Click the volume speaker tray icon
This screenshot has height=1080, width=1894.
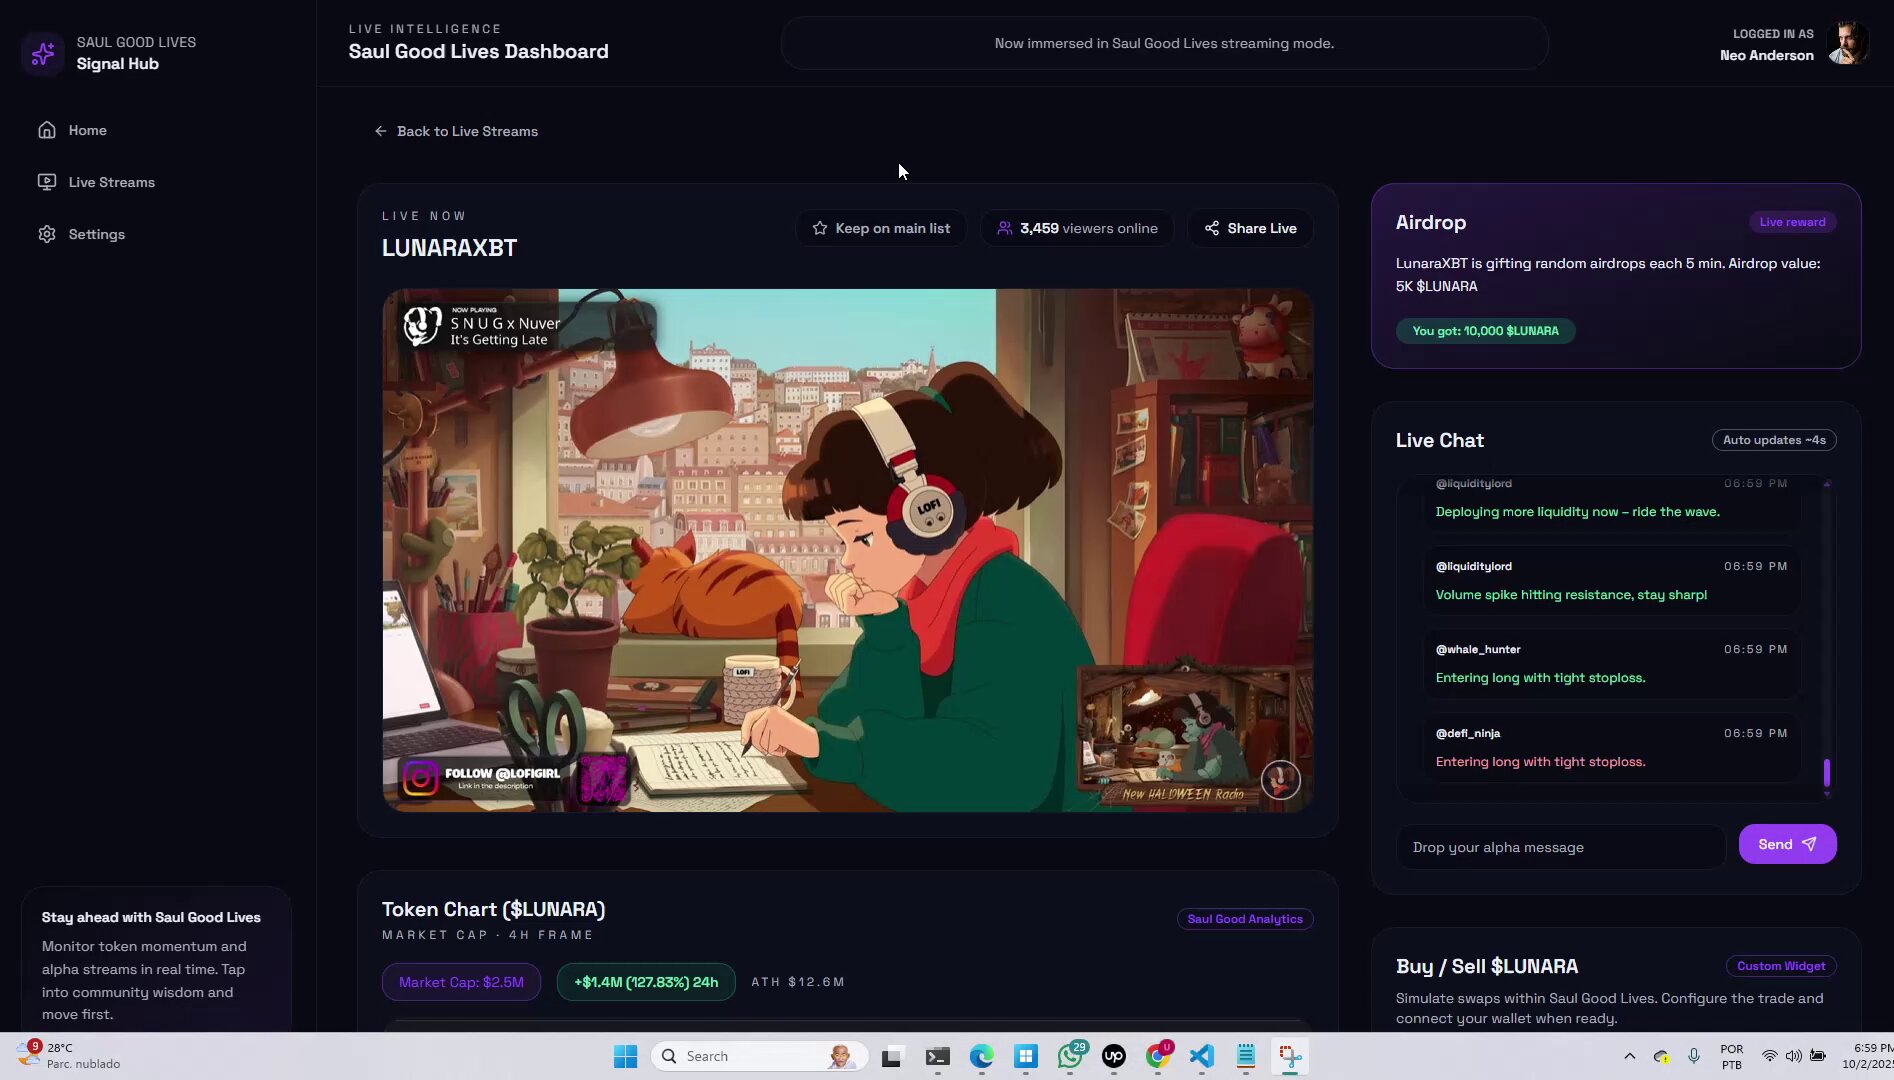coord(1793,1056)
